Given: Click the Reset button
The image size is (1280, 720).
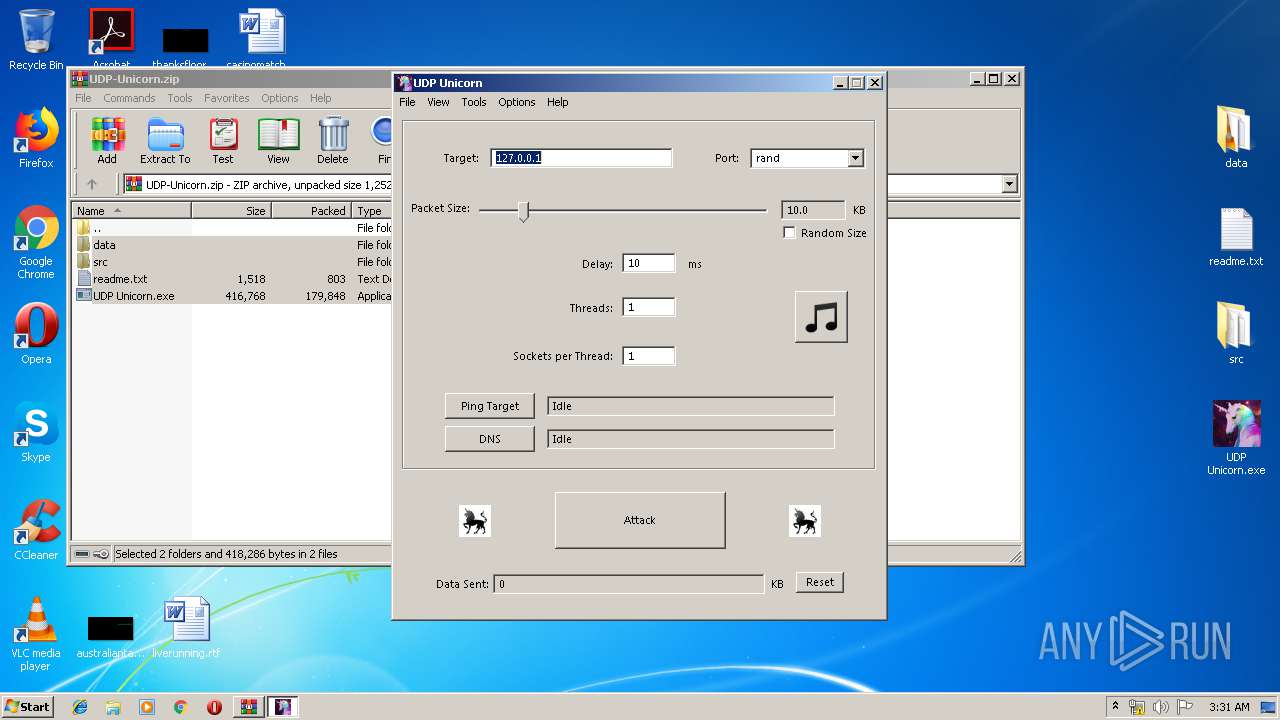Looking at the screenshot, I should 820,582.
